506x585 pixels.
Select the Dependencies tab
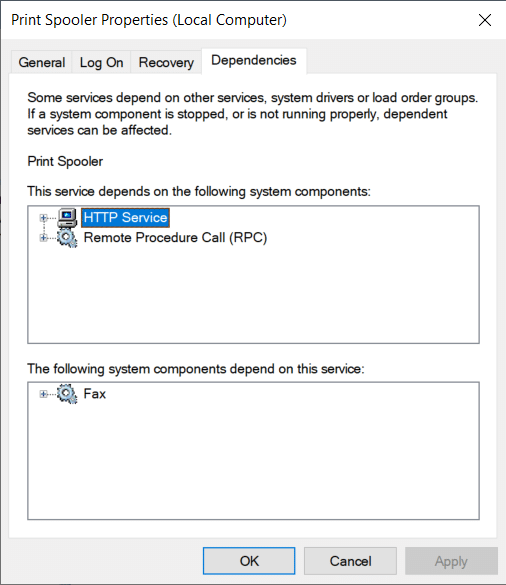tap(254, 60)
